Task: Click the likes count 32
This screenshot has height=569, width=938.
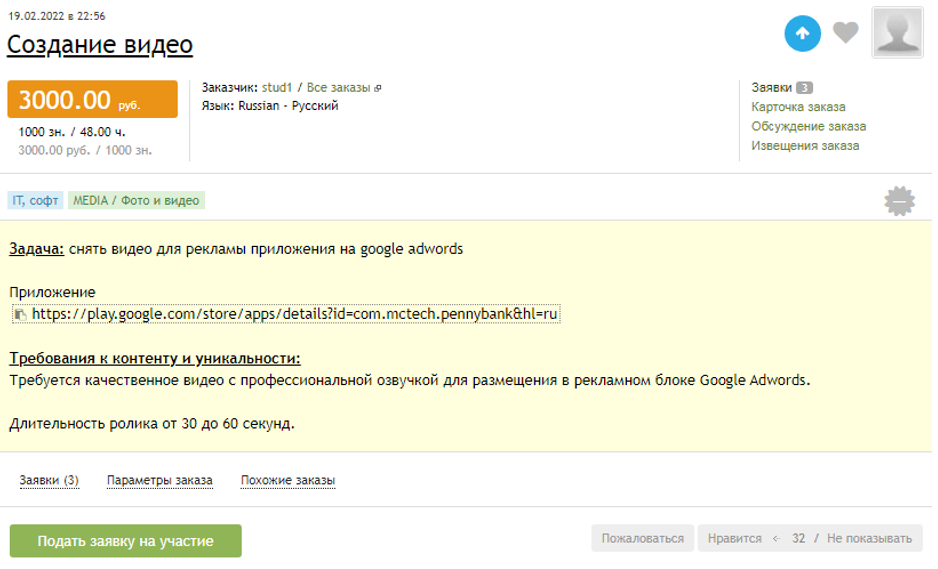Action: pos(799,538)
